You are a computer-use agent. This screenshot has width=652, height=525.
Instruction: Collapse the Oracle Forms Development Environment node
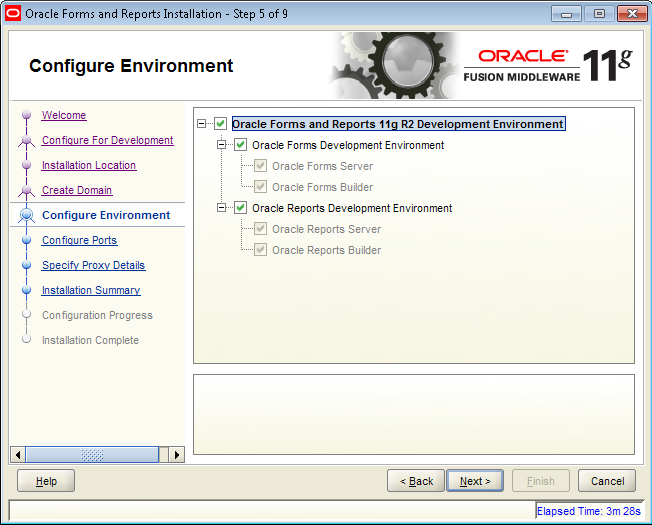[222, 145]
